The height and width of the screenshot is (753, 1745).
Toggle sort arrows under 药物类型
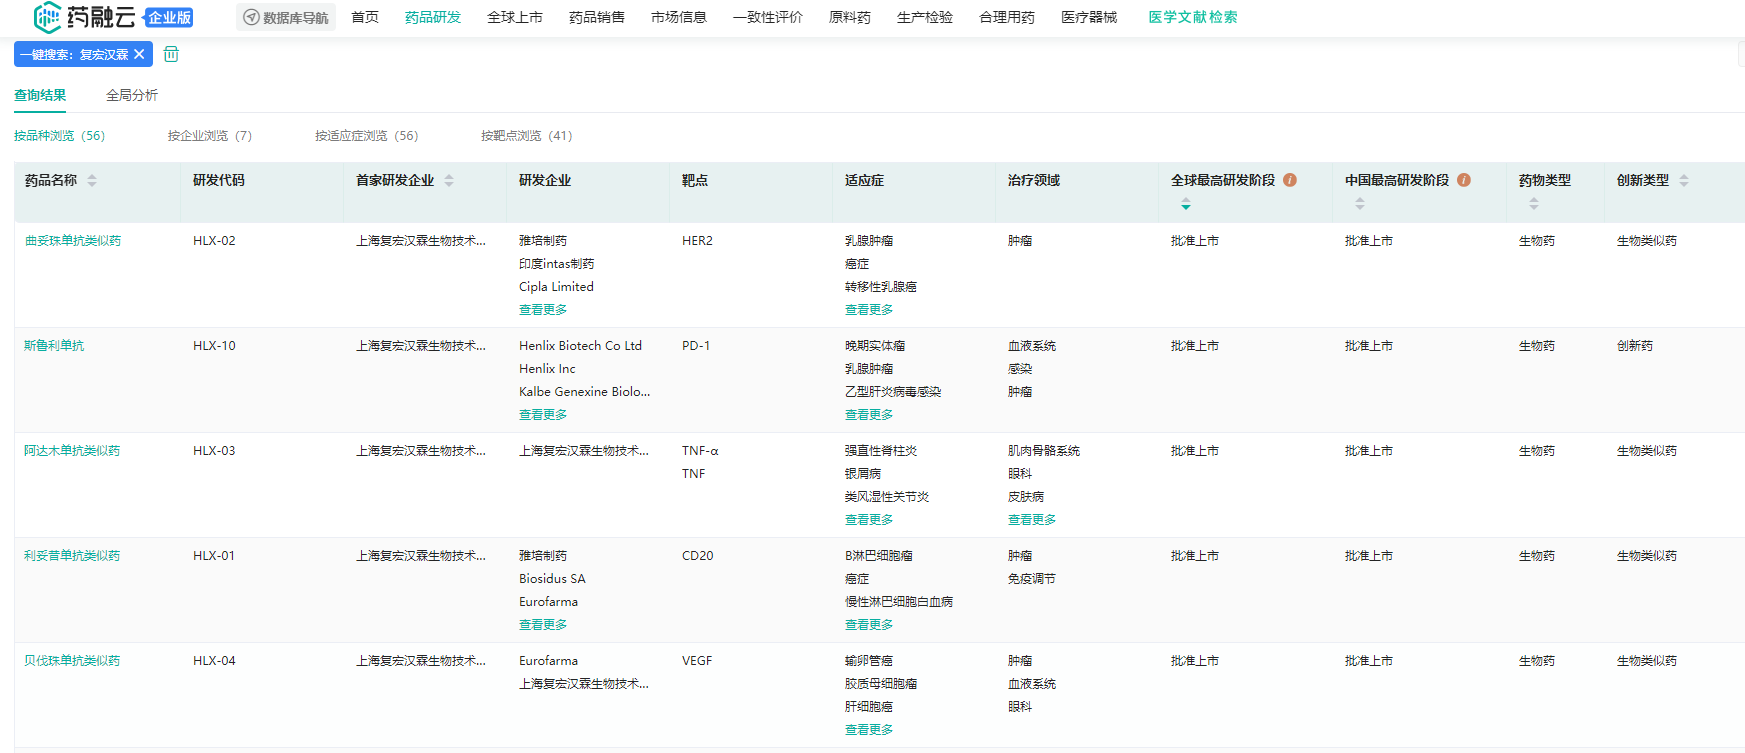pos(1534,204)
